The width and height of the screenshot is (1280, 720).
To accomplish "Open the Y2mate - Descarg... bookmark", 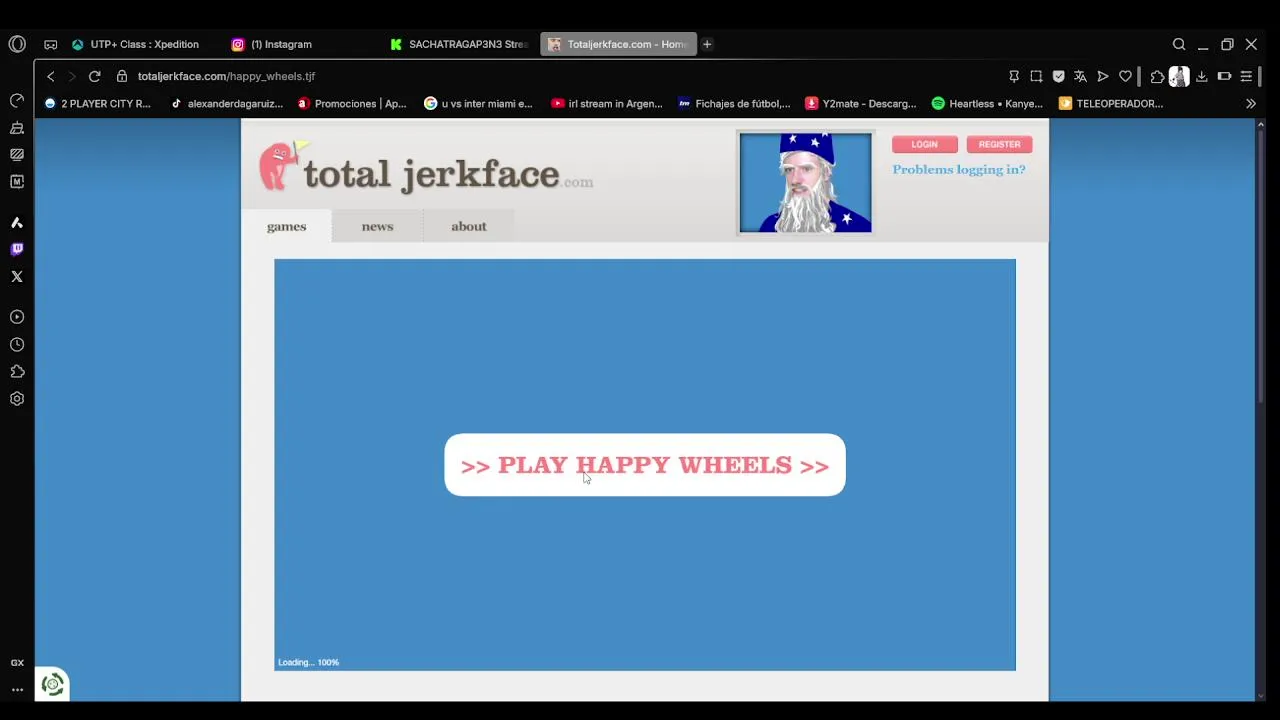I will (861, 103).
